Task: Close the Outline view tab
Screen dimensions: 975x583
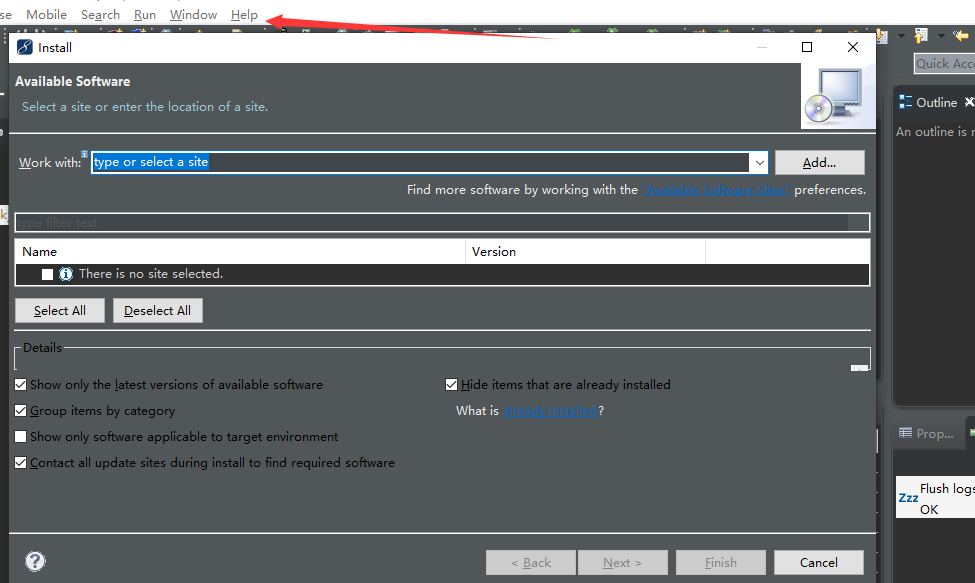Action: [x=969, y=102]
